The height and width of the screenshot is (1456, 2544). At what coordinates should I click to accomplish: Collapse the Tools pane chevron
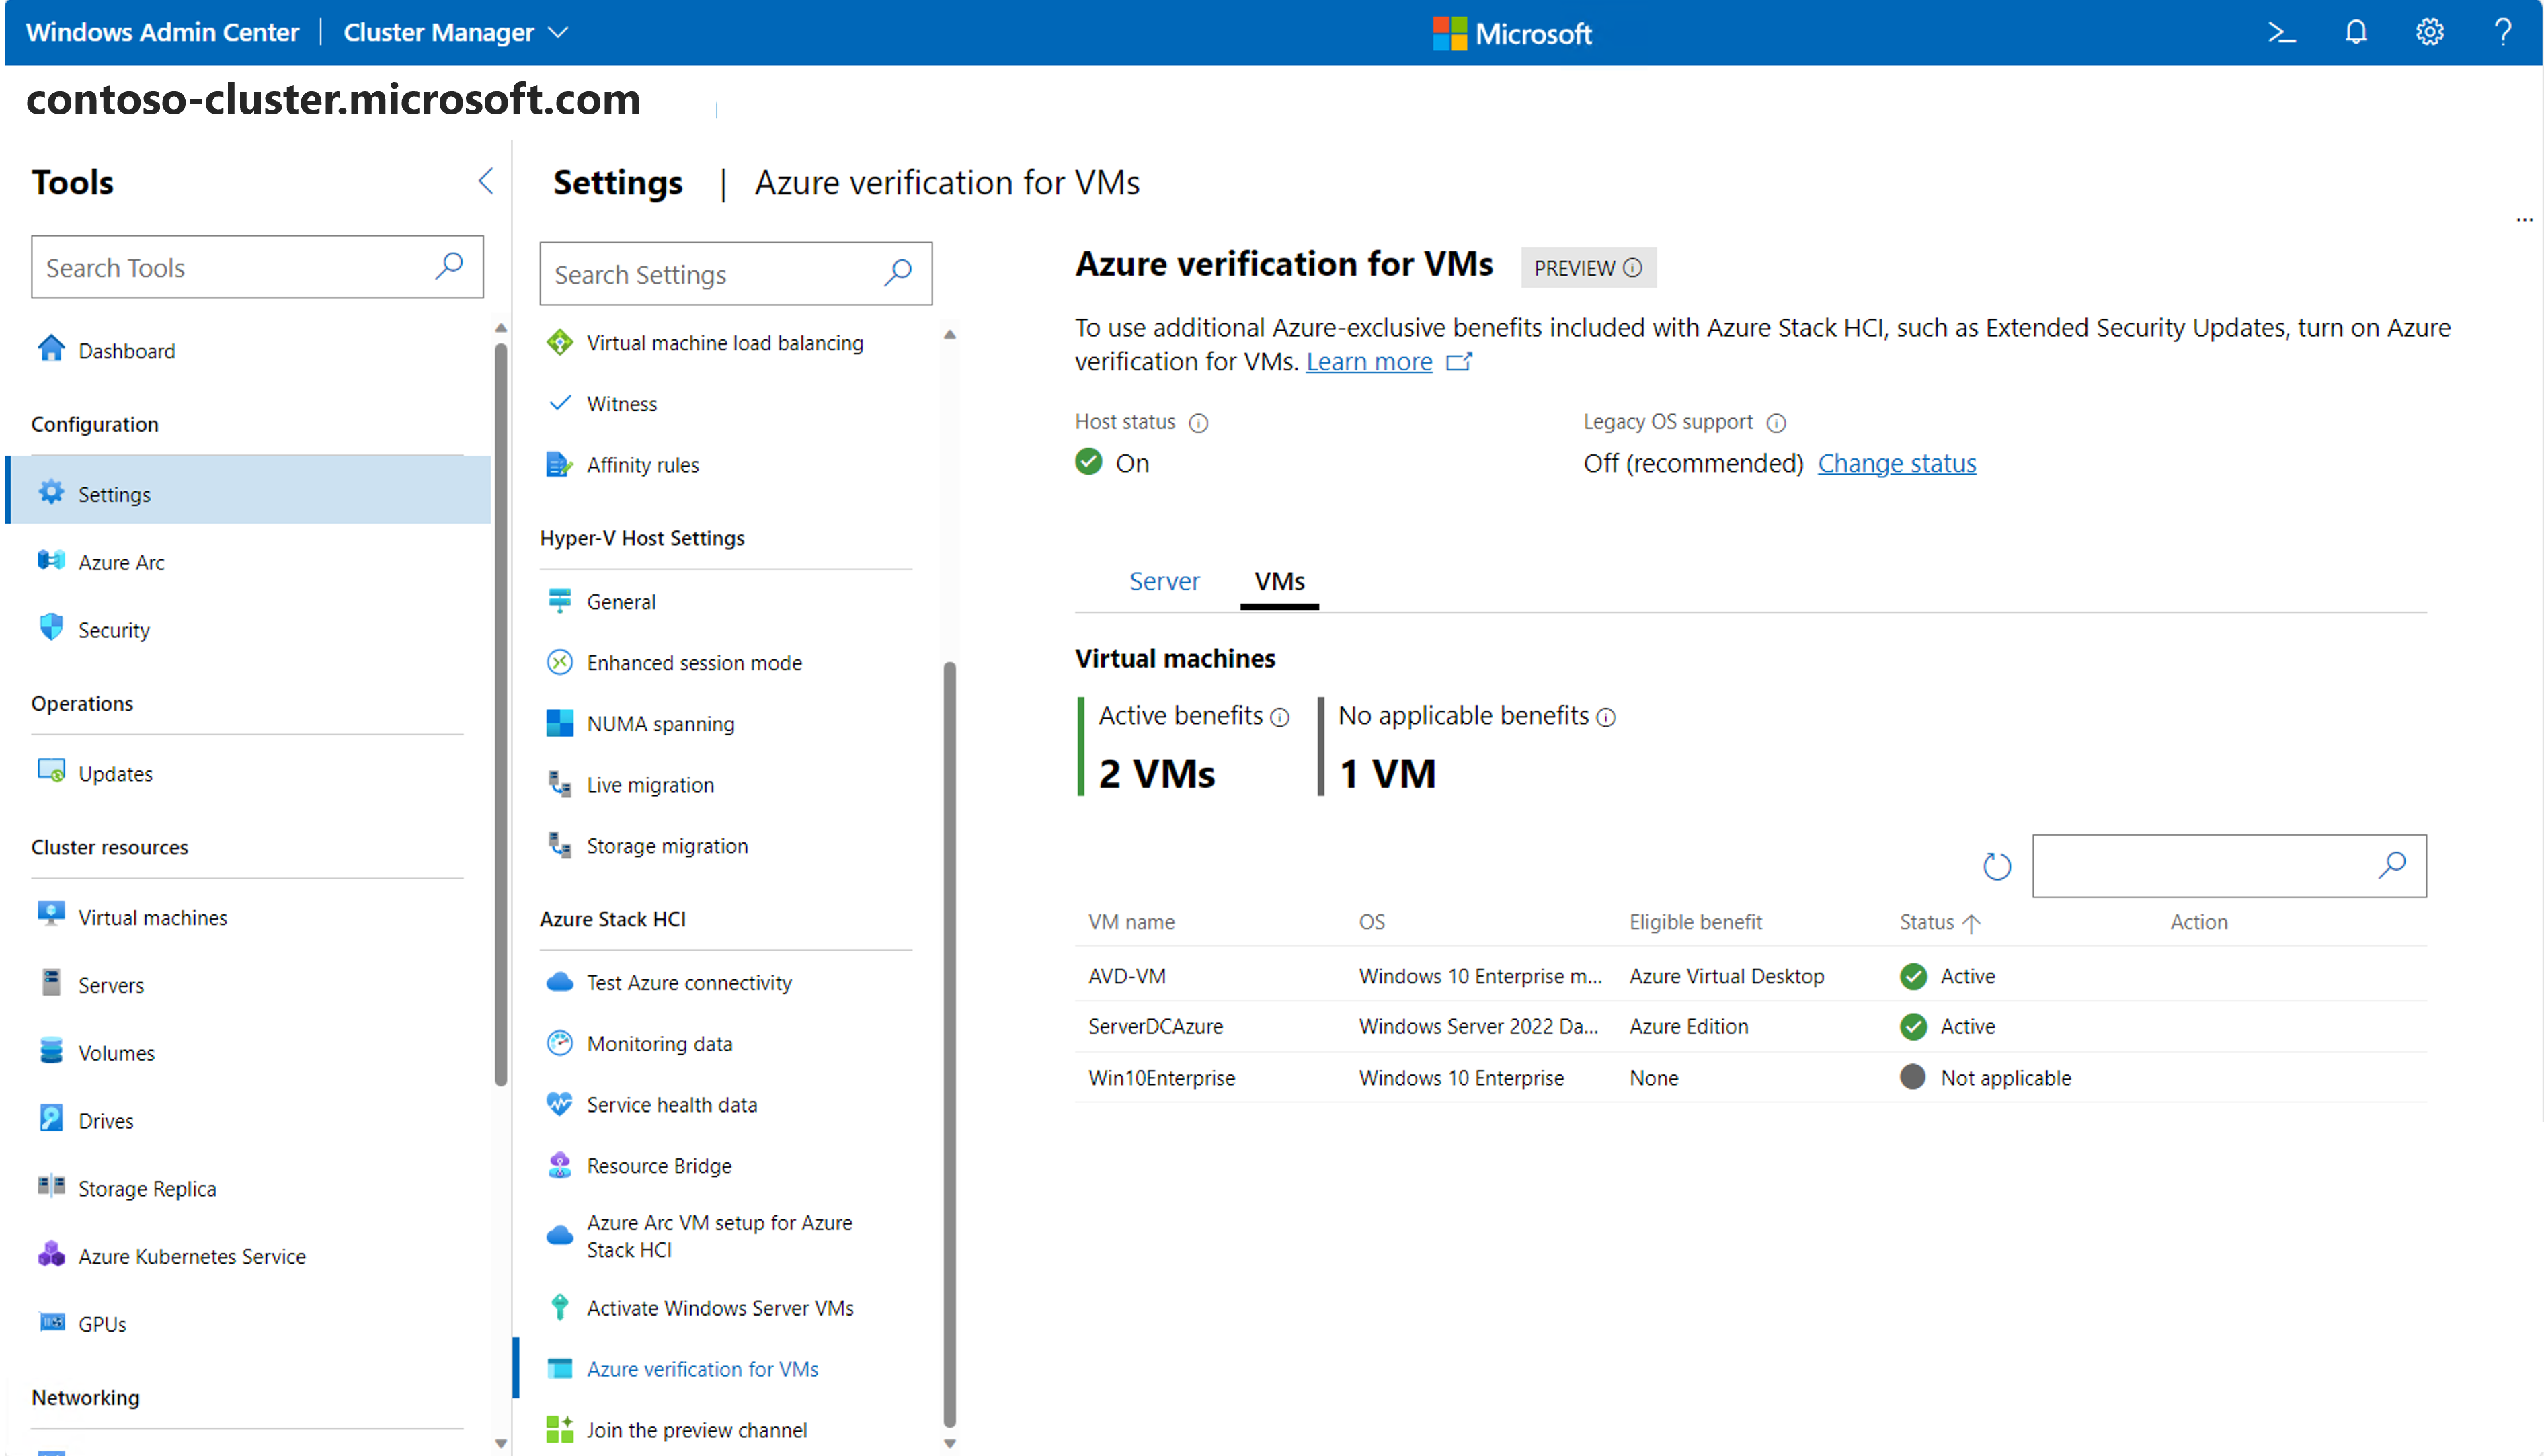[486, 181]
